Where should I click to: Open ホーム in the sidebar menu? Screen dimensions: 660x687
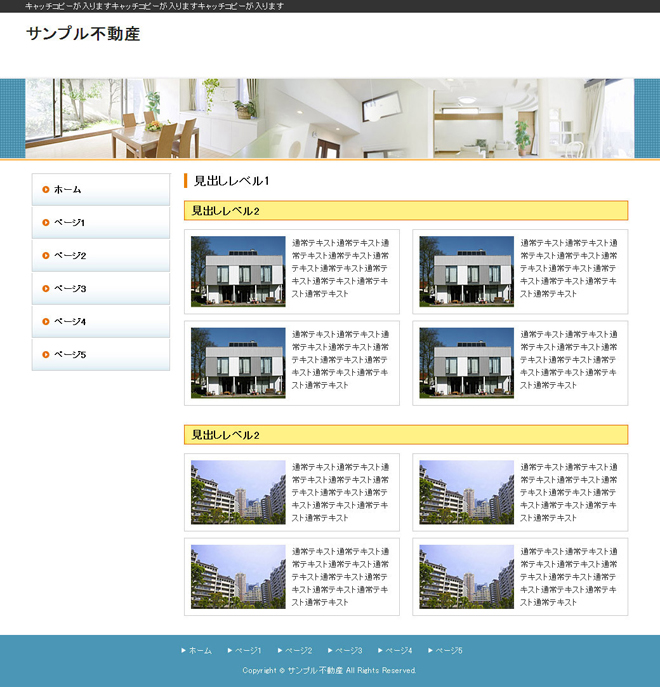(x=101, y=189)
